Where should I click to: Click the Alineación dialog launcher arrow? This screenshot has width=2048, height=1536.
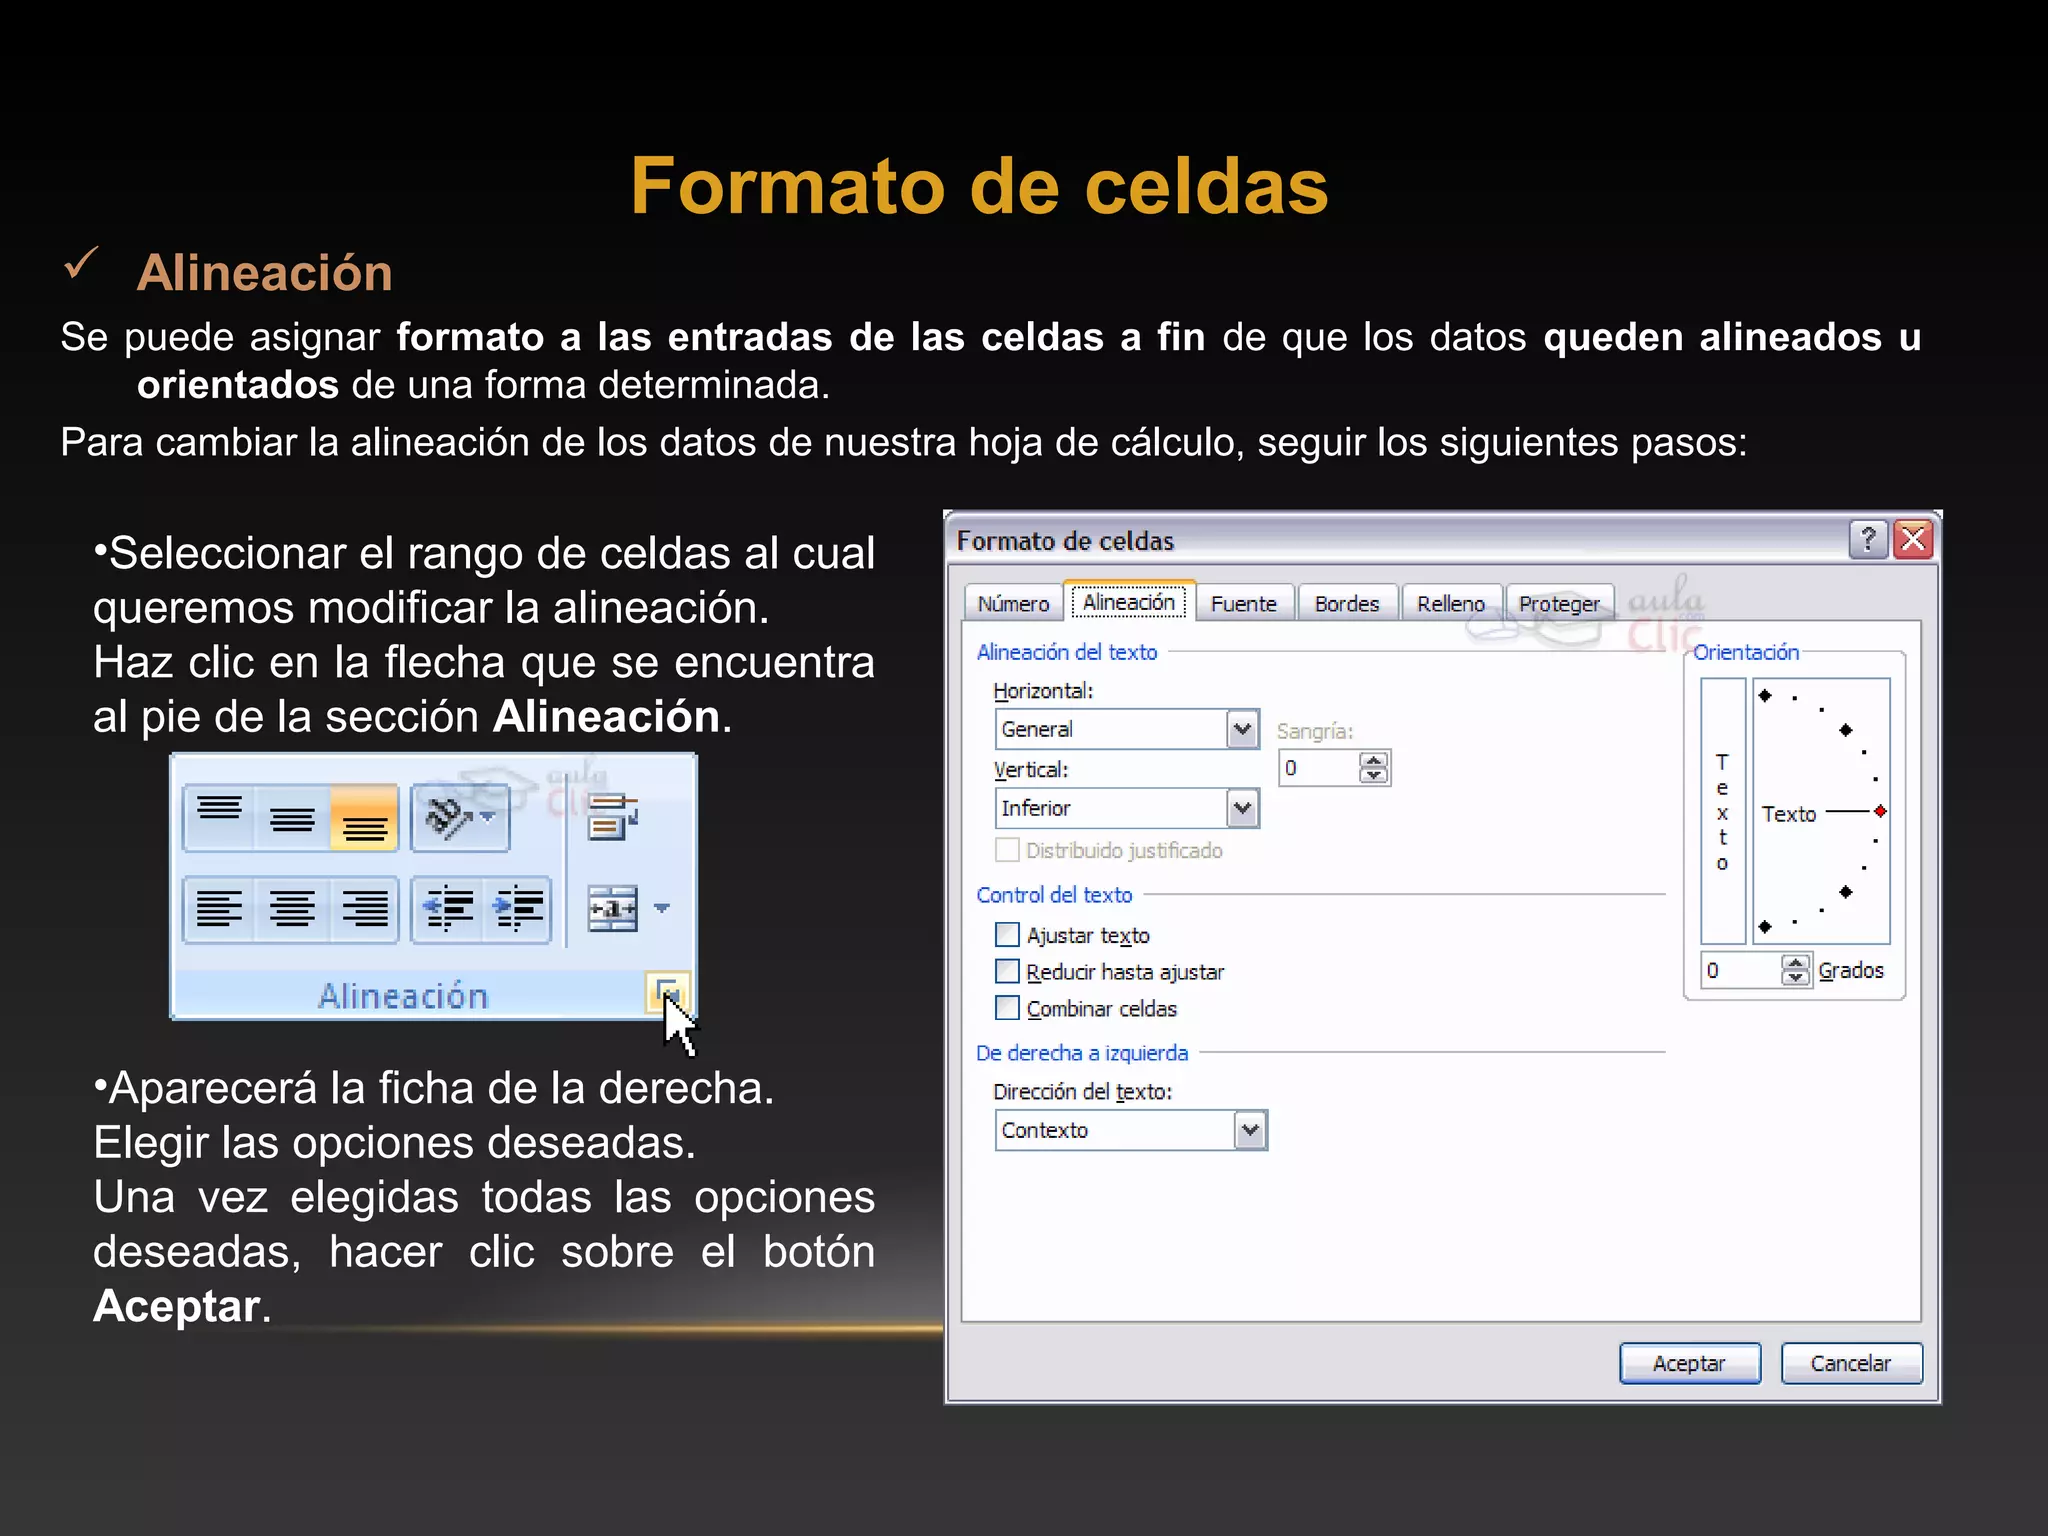pyautogui.click(x=667, y=994)
